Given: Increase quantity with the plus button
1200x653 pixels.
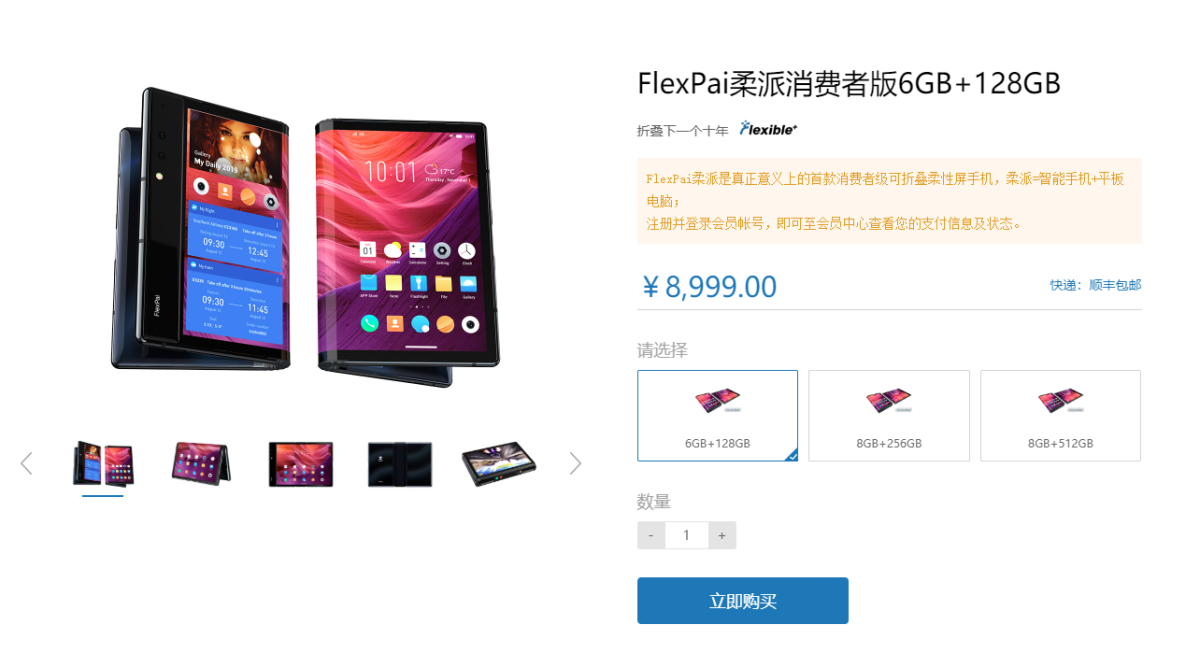Looking at the screenshot, I should point(722,535).
